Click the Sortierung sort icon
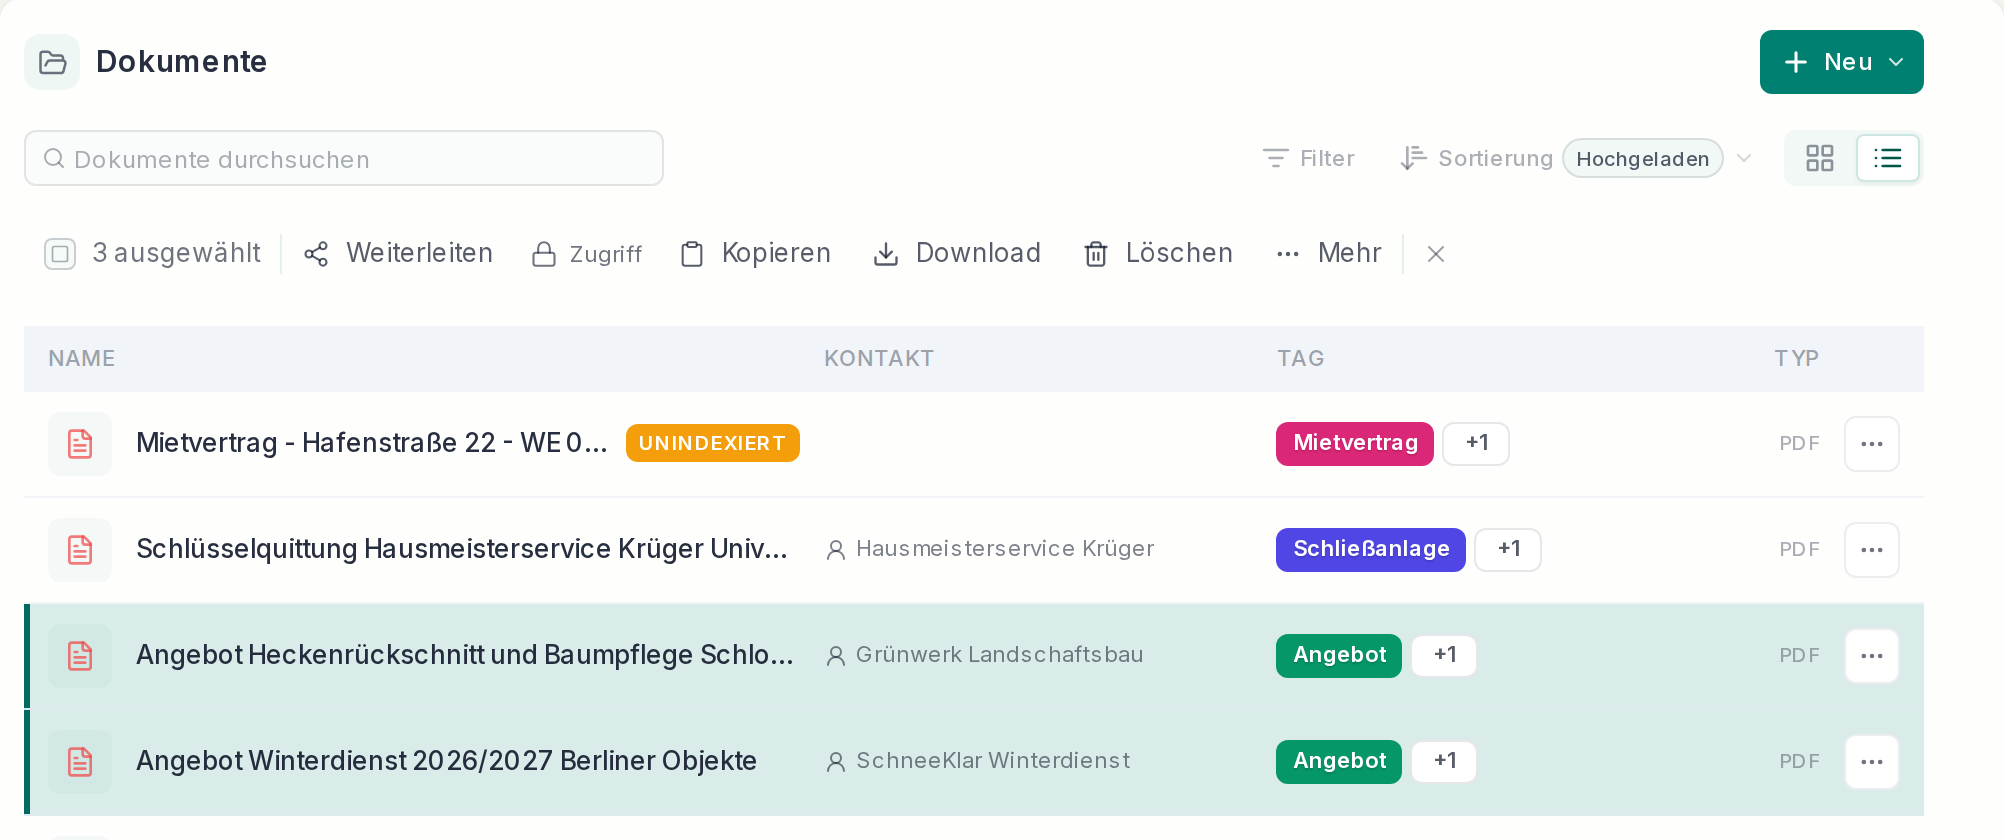The height and width of the screenshot is (840, 2004). click(1413, 158)
